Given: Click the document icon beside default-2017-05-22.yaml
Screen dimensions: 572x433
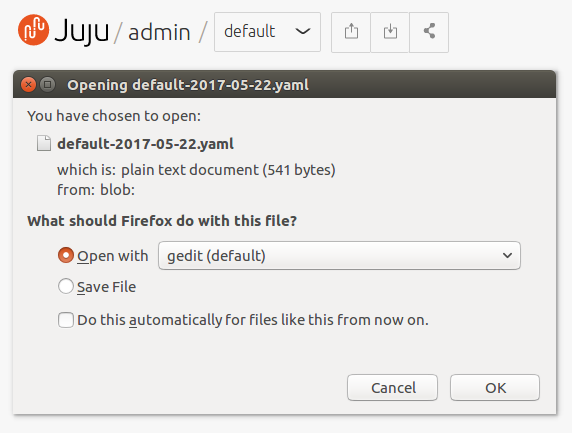Looking at the screenshot, I should click(x=44, y=143).
